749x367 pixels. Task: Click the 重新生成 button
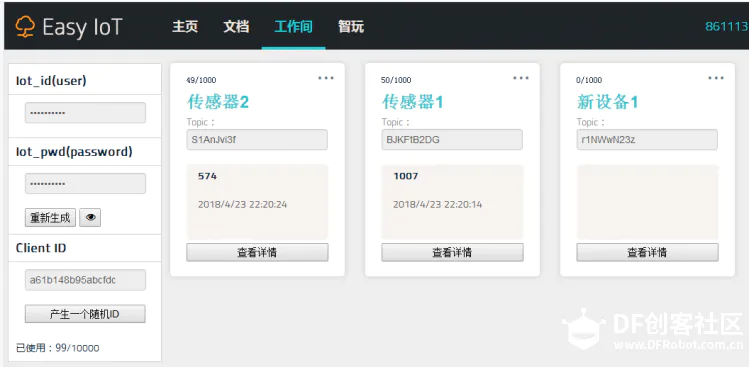click(x=50, y=218)
